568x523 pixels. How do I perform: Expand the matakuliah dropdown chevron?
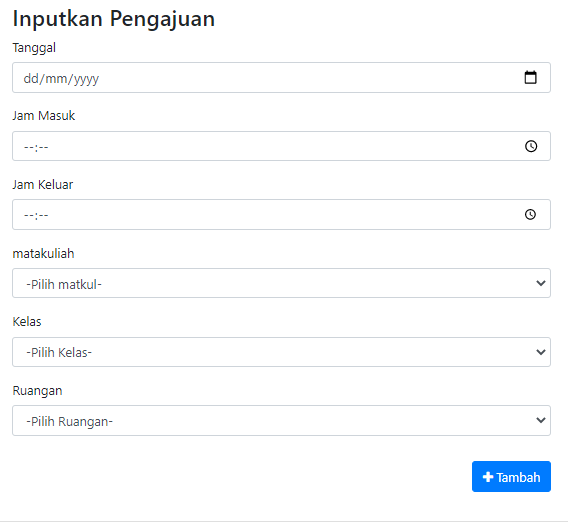coord(540,283)
